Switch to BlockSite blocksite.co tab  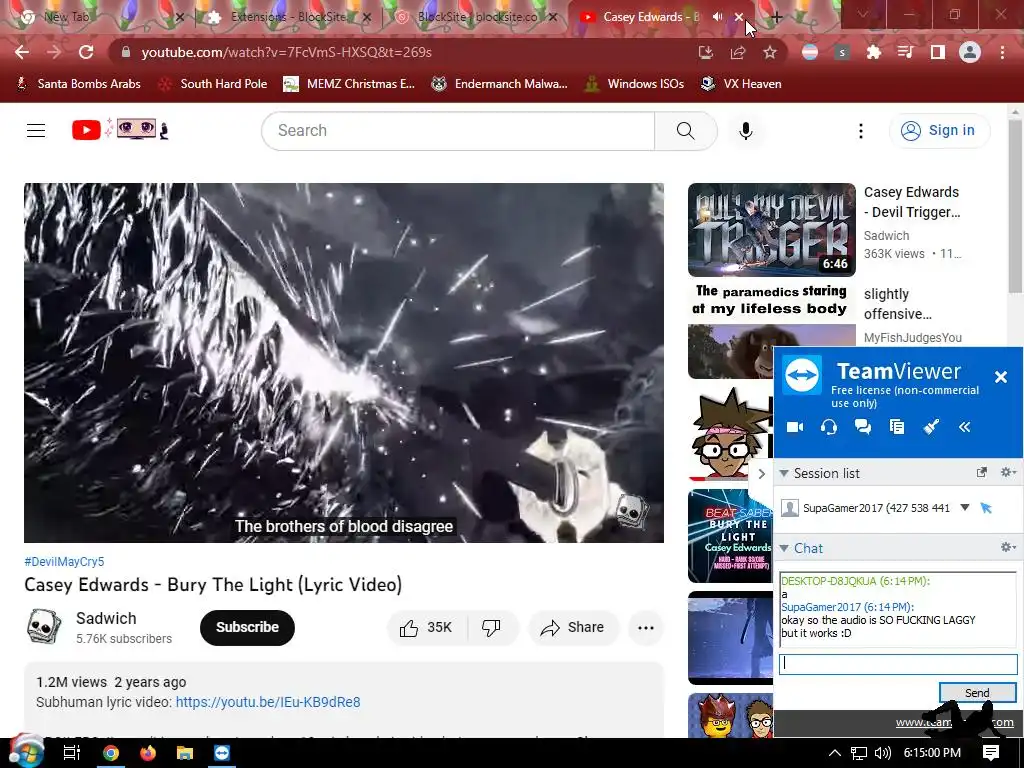click(x=477, y=17)
